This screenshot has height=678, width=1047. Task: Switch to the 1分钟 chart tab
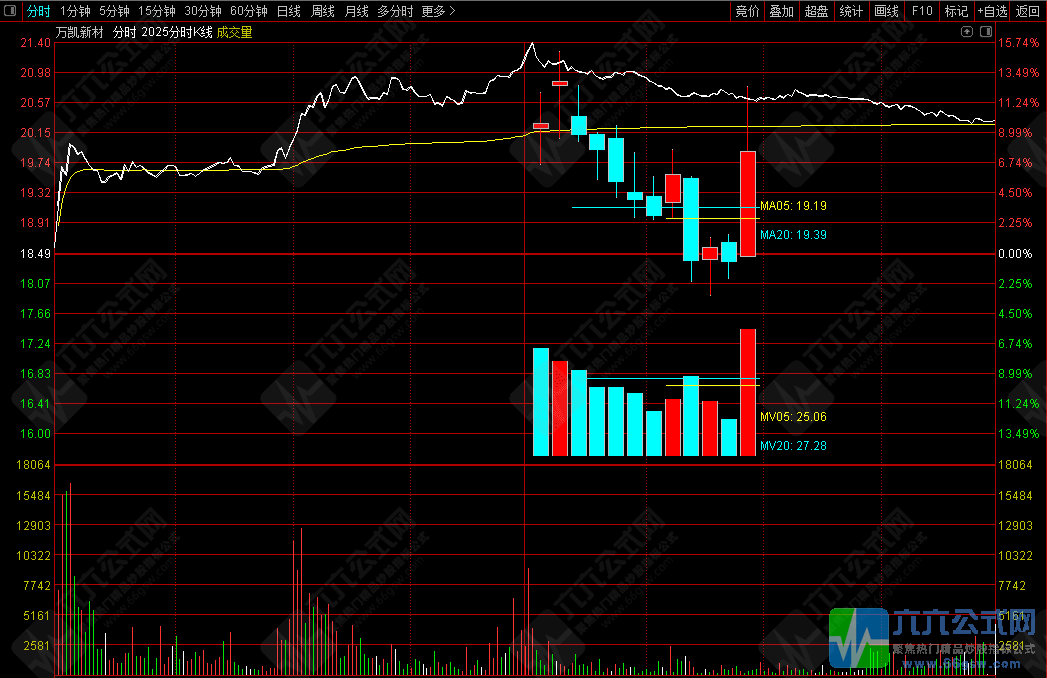tap(75, 11)
